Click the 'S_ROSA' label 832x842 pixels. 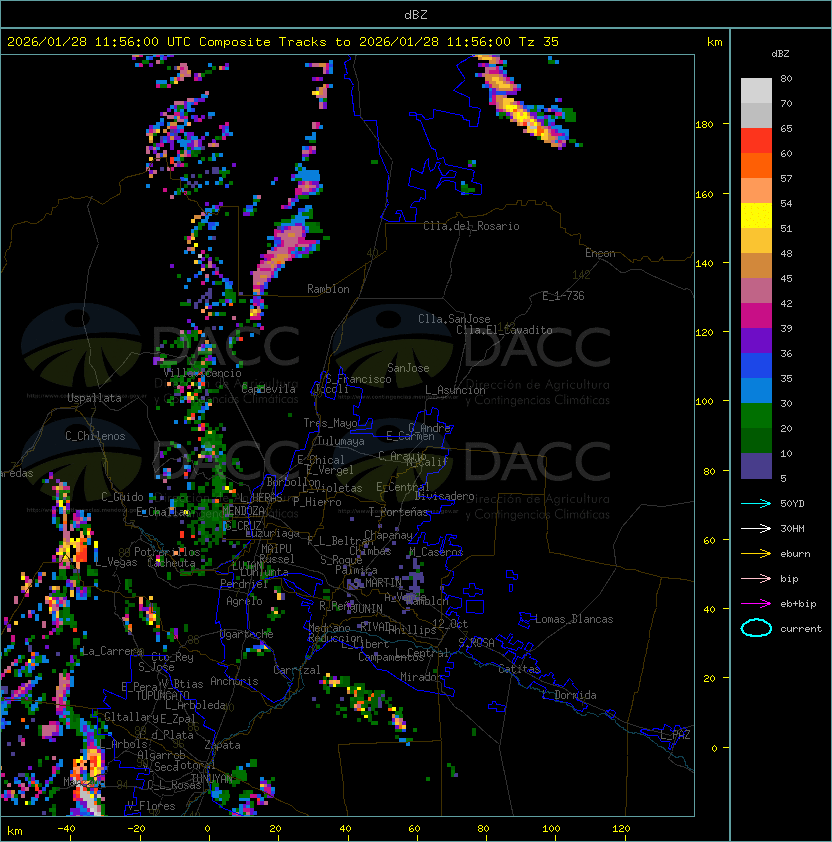click(x=476, y=643)
